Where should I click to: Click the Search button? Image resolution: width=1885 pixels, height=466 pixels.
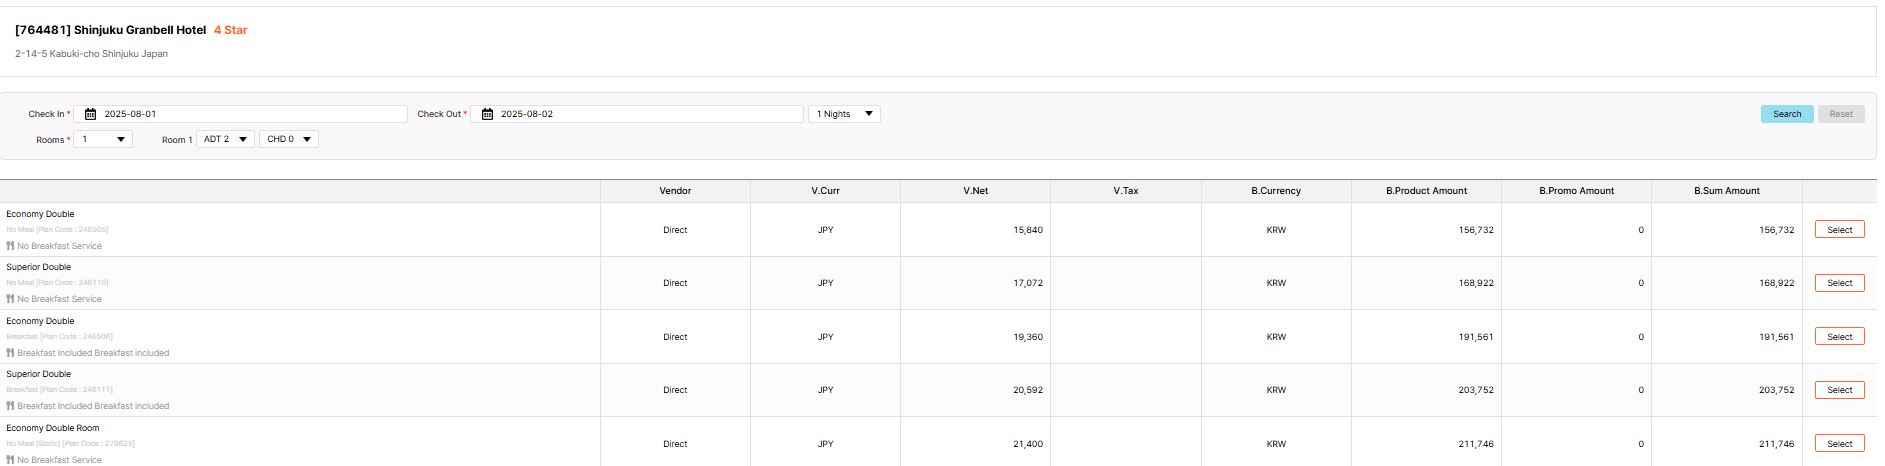1787,114
